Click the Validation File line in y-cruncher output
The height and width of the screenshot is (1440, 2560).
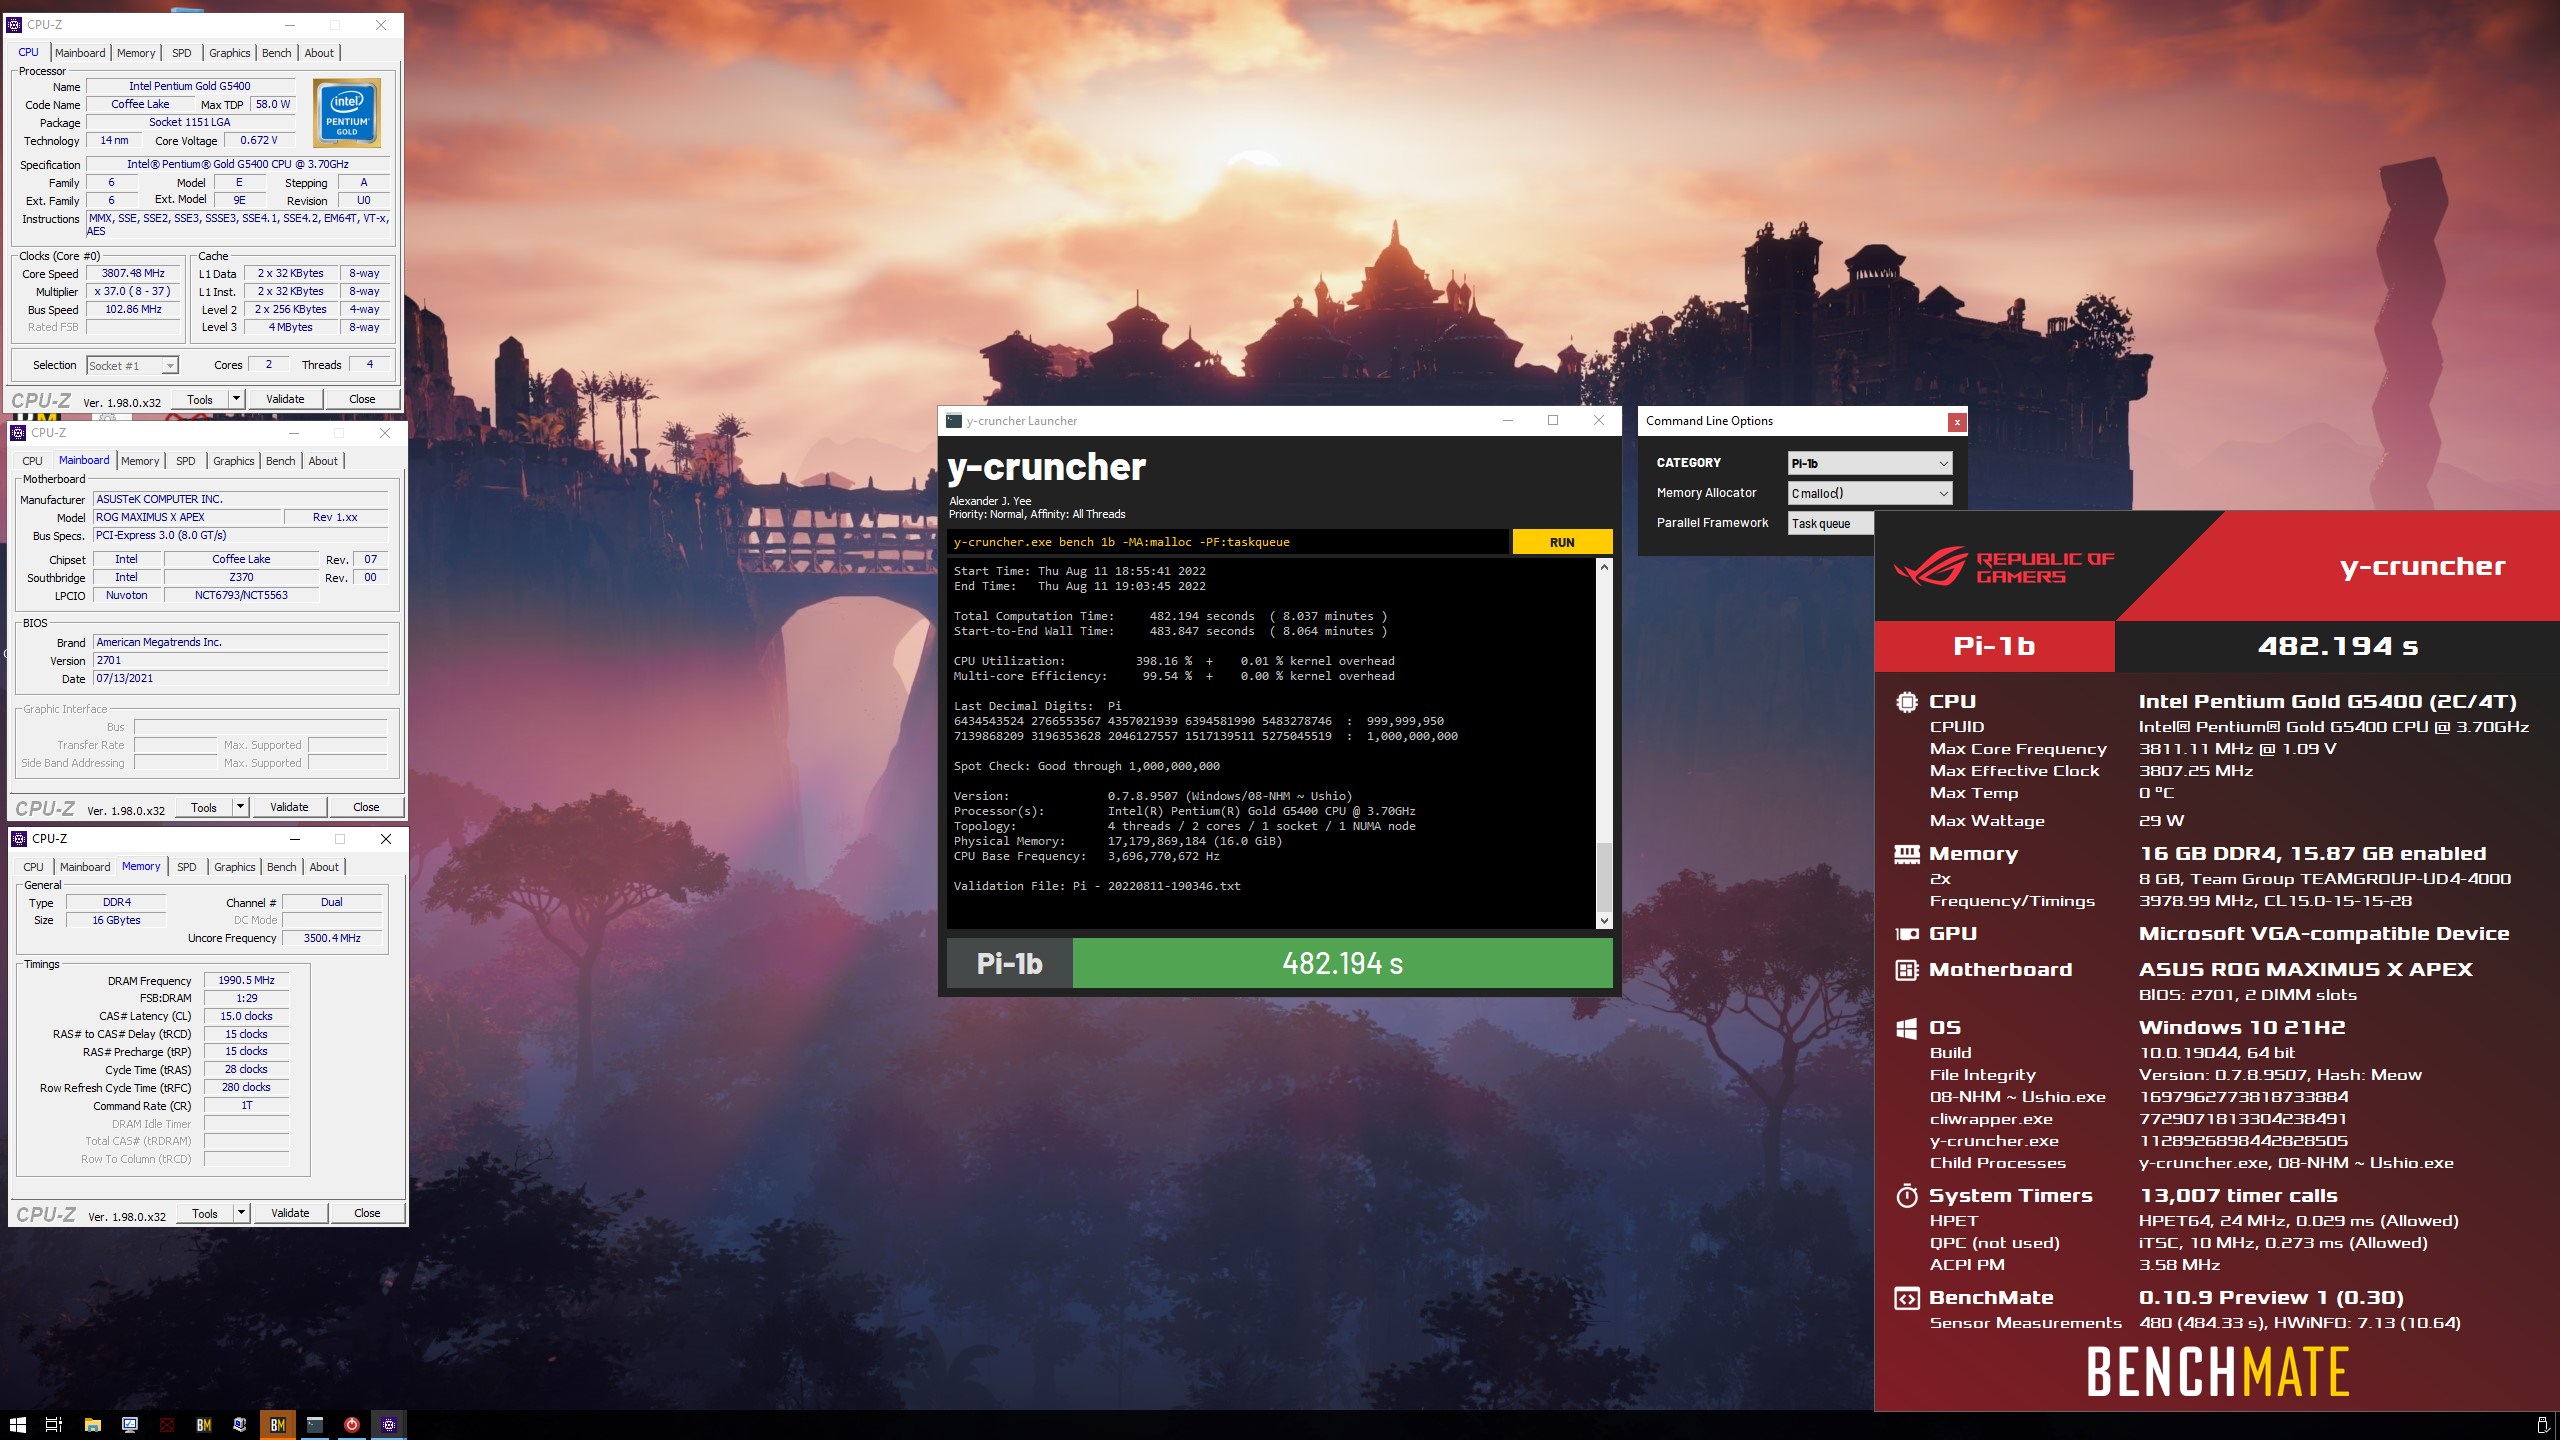[1097, 886]
